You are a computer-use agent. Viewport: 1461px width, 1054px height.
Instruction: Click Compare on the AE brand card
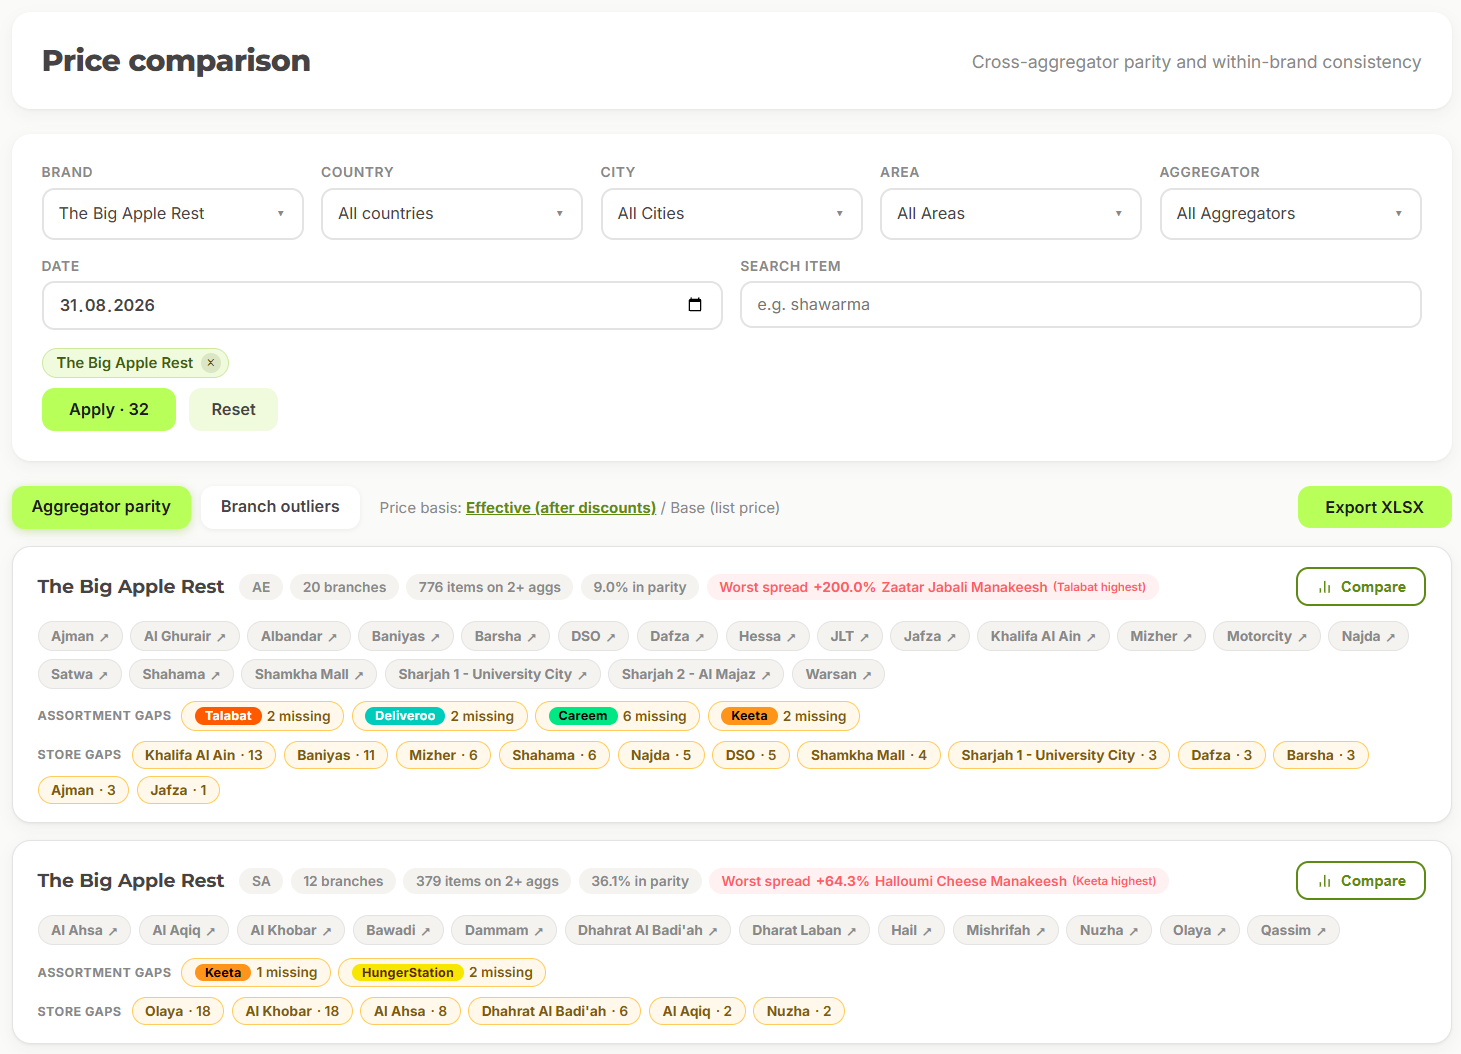1361,587
